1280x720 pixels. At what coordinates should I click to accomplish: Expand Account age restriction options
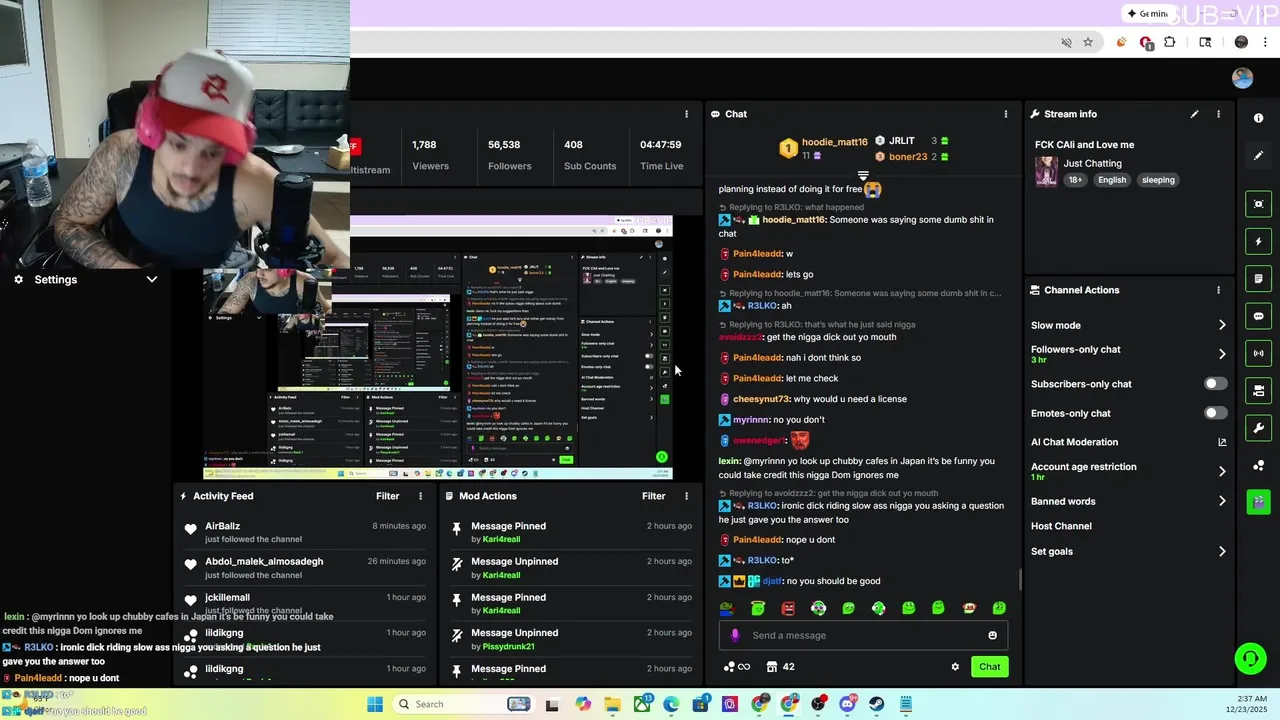[x=1222, y=471]
